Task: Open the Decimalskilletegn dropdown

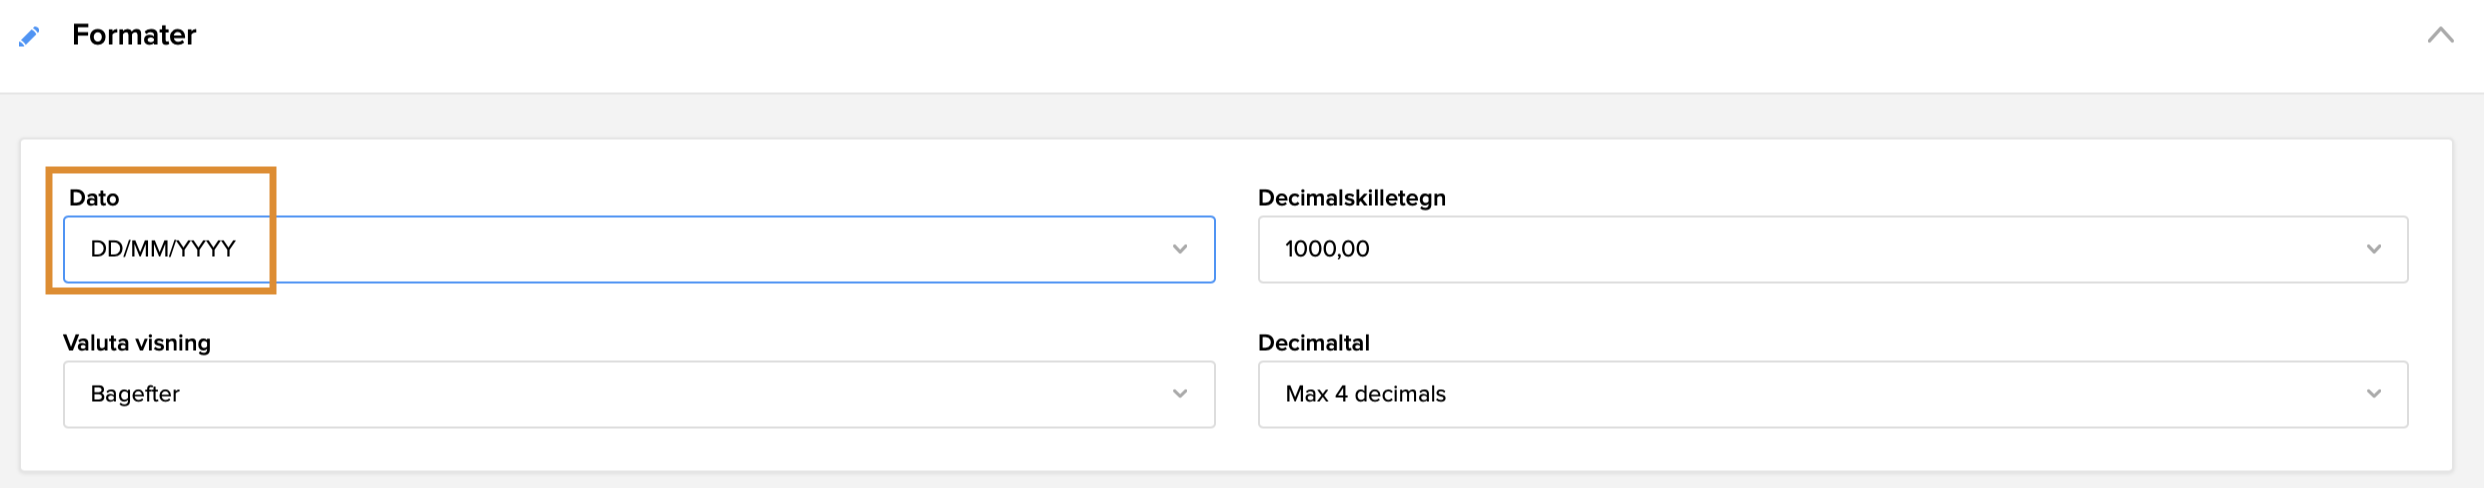Action: click(1832, 249)
